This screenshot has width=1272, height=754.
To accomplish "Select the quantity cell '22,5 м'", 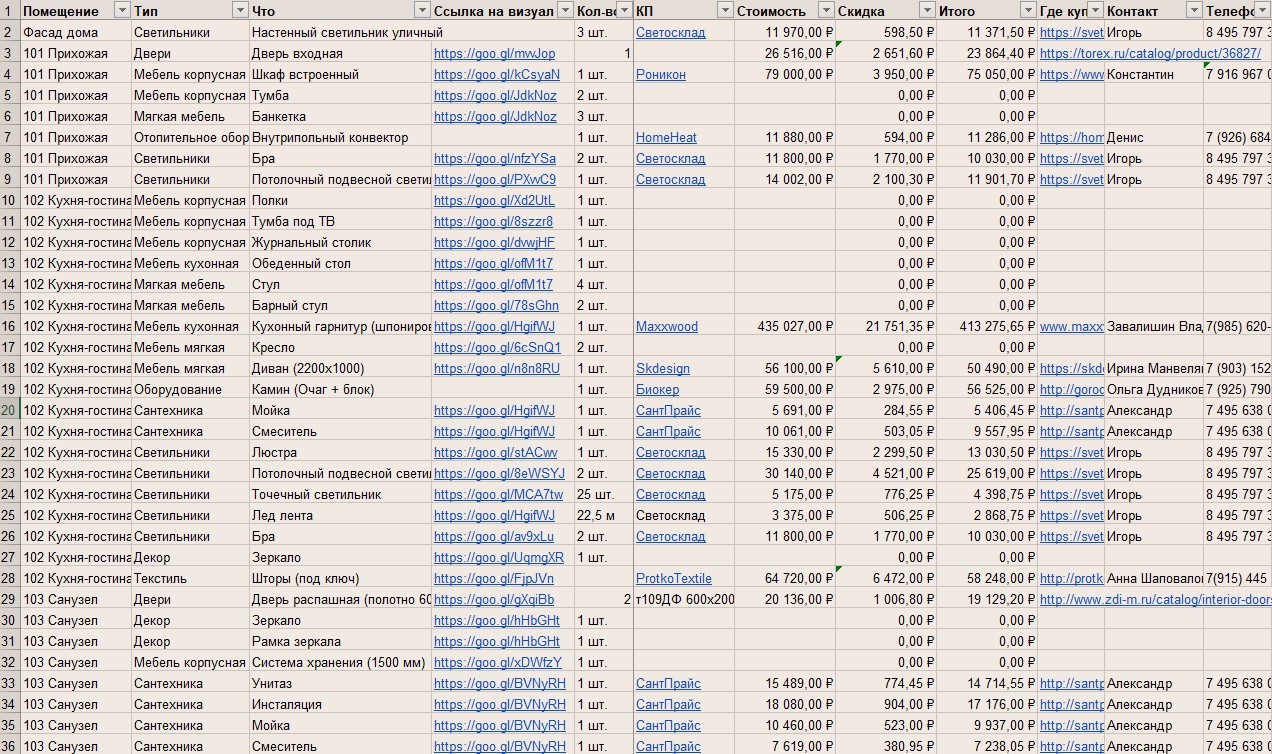I will click(603, 515).
